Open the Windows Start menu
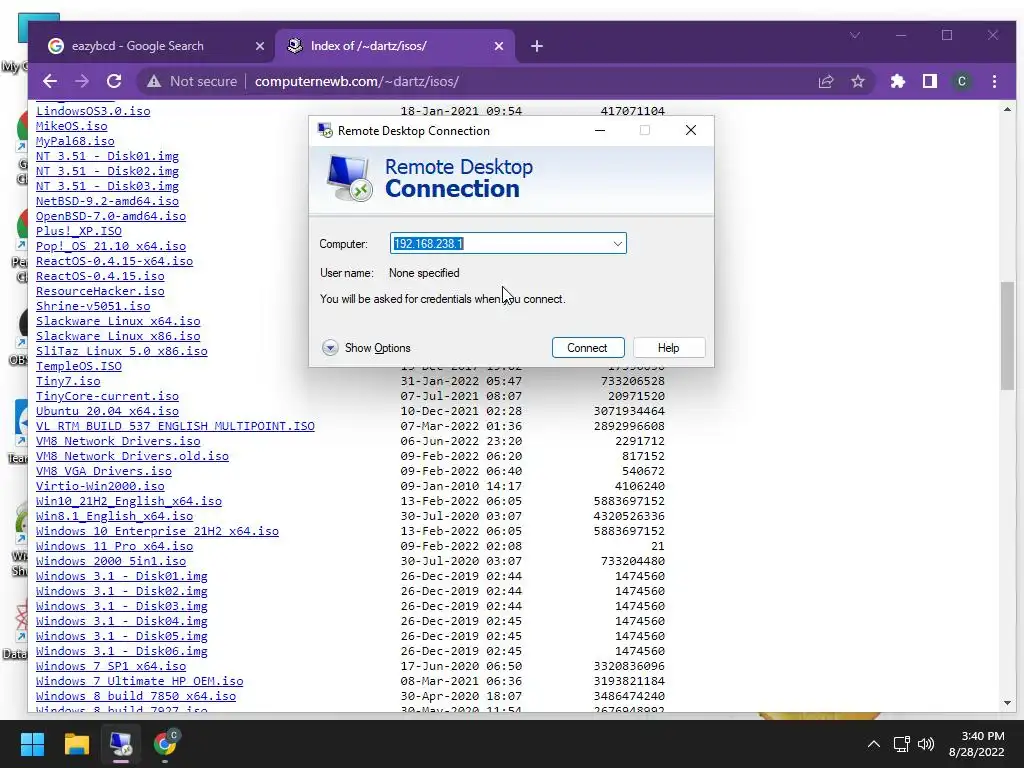This screenshot has width=1024, height=768. [32, 744]
